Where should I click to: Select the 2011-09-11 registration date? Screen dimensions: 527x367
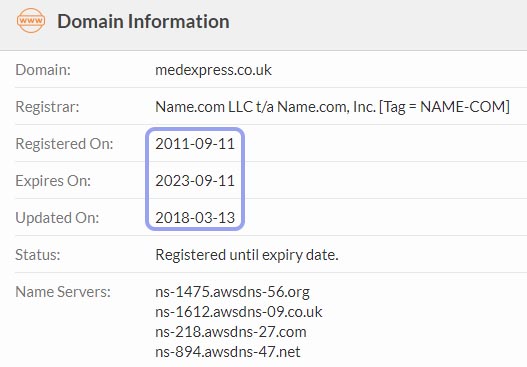click(195, 144)
